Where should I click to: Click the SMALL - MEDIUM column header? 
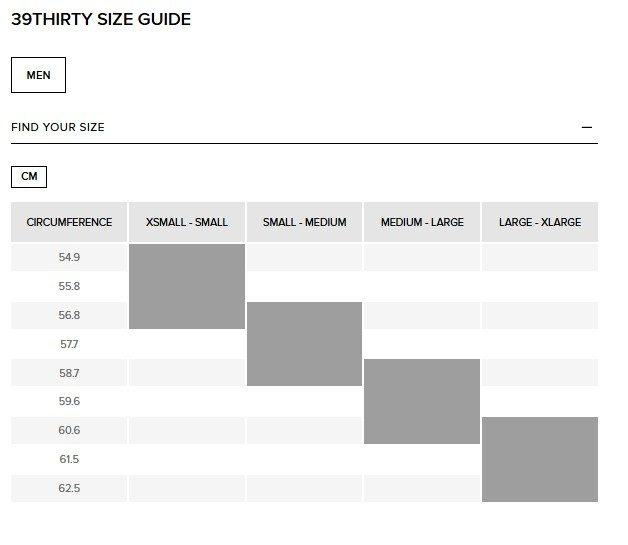point(304,222)
